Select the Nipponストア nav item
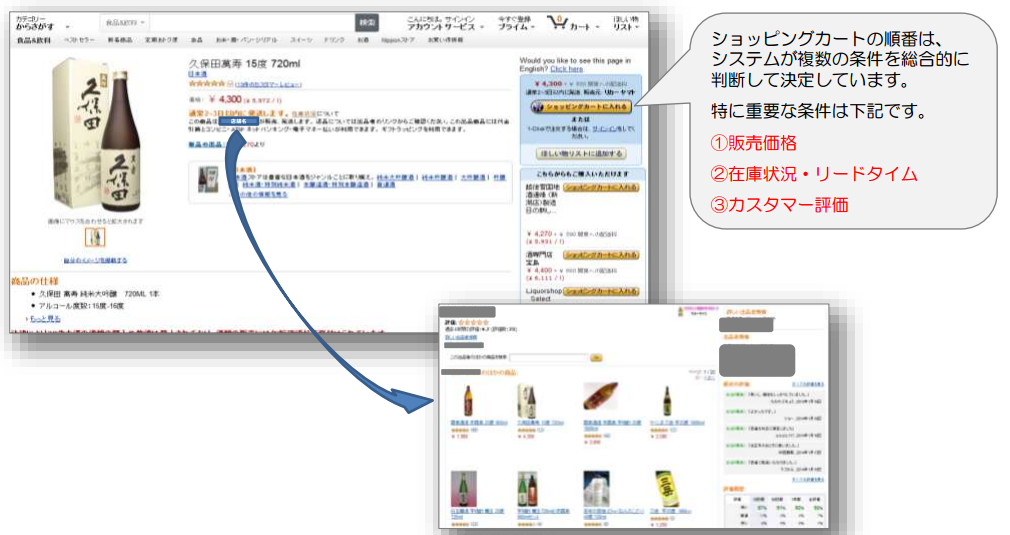 pos(397,40)
